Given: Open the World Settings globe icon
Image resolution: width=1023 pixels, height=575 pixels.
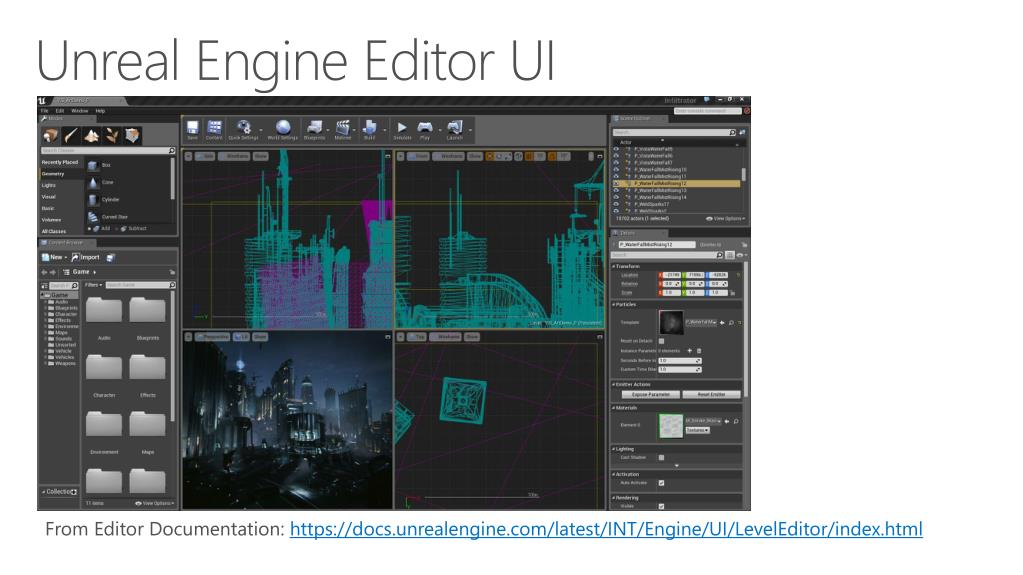Looking at the screenshot, I should tap(282, 129).
